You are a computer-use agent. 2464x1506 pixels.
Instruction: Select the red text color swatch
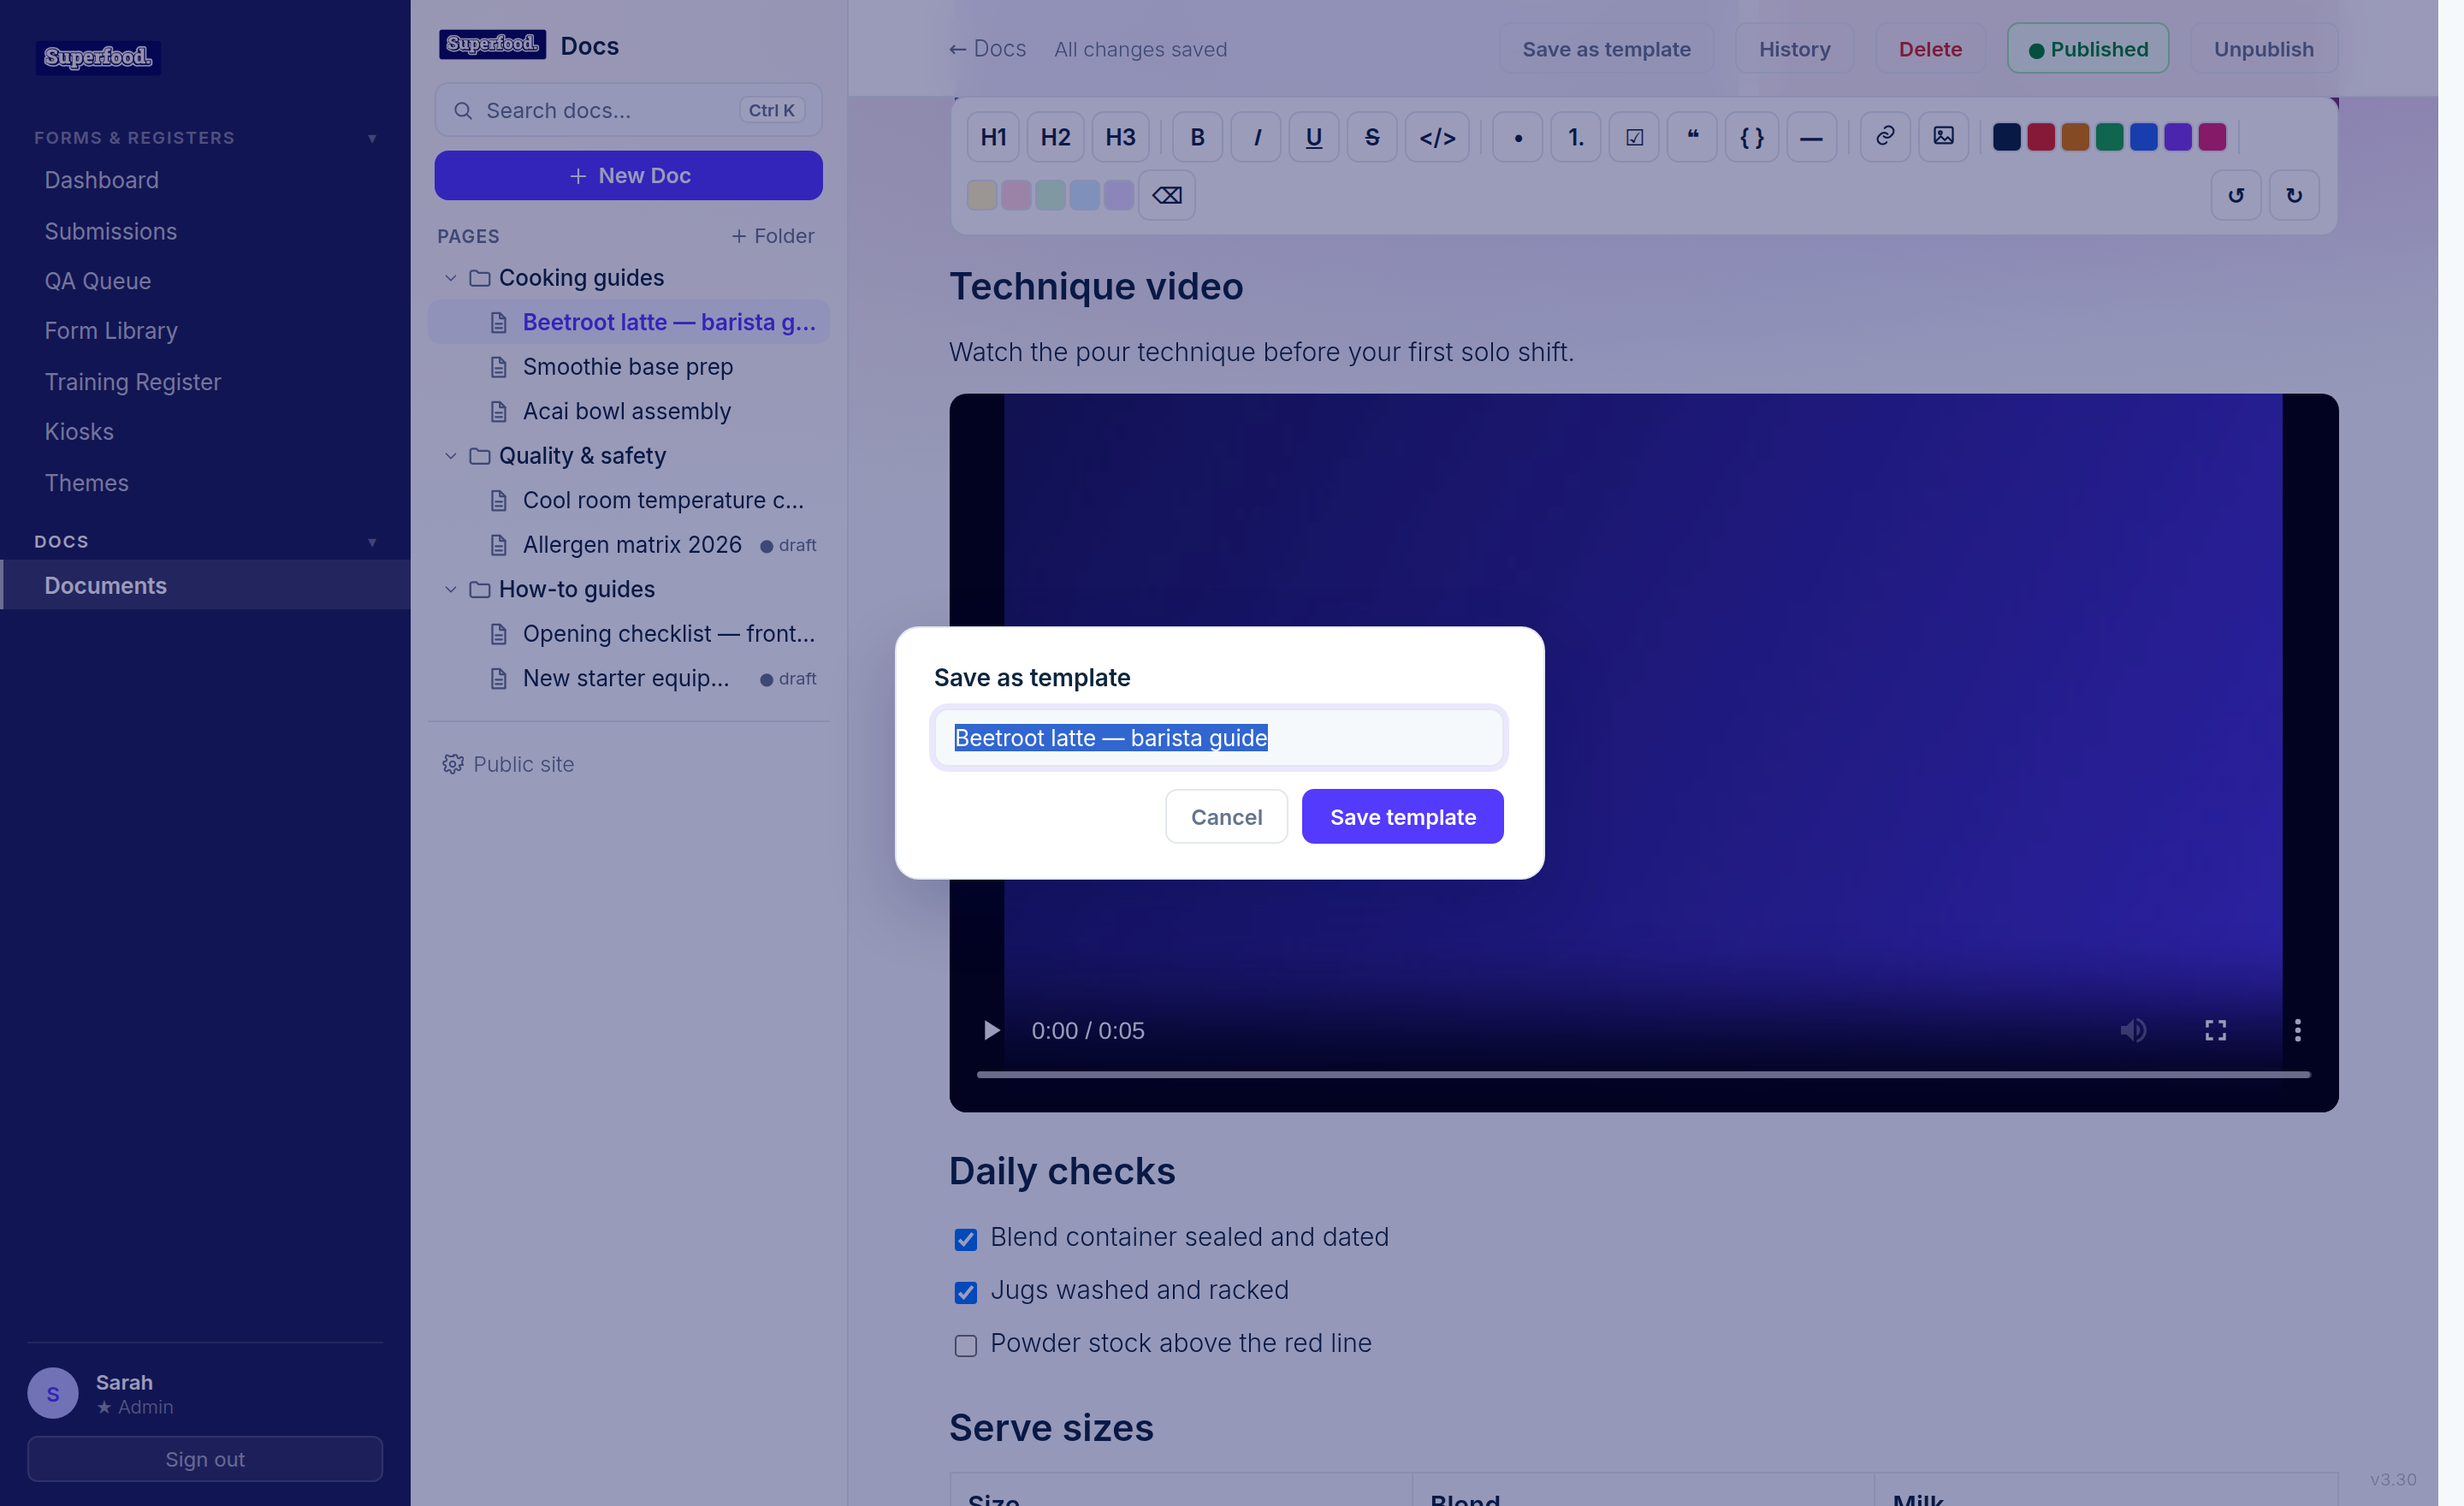2041,137
